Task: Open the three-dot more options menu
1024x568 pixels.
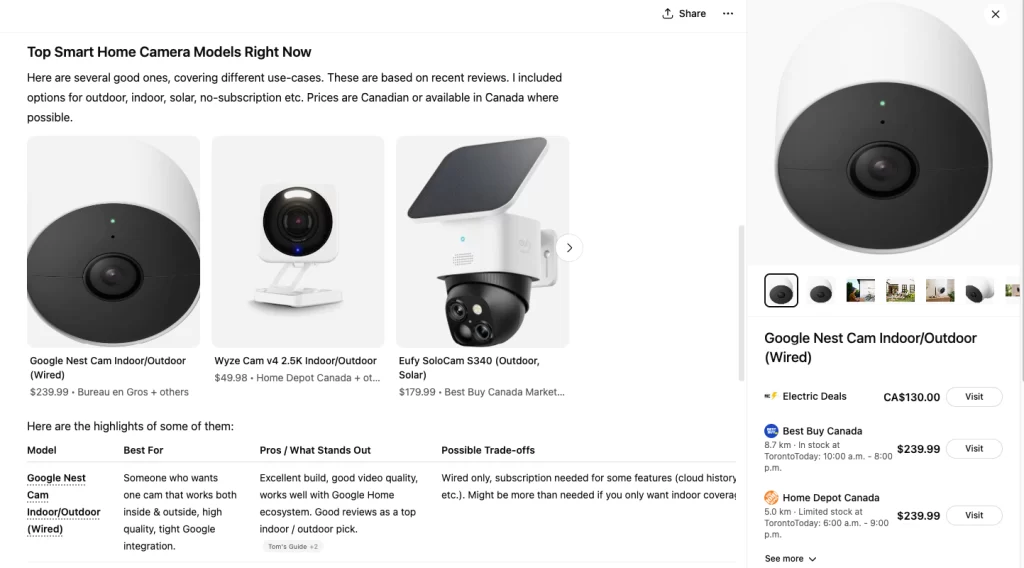Action: point(728,14)
